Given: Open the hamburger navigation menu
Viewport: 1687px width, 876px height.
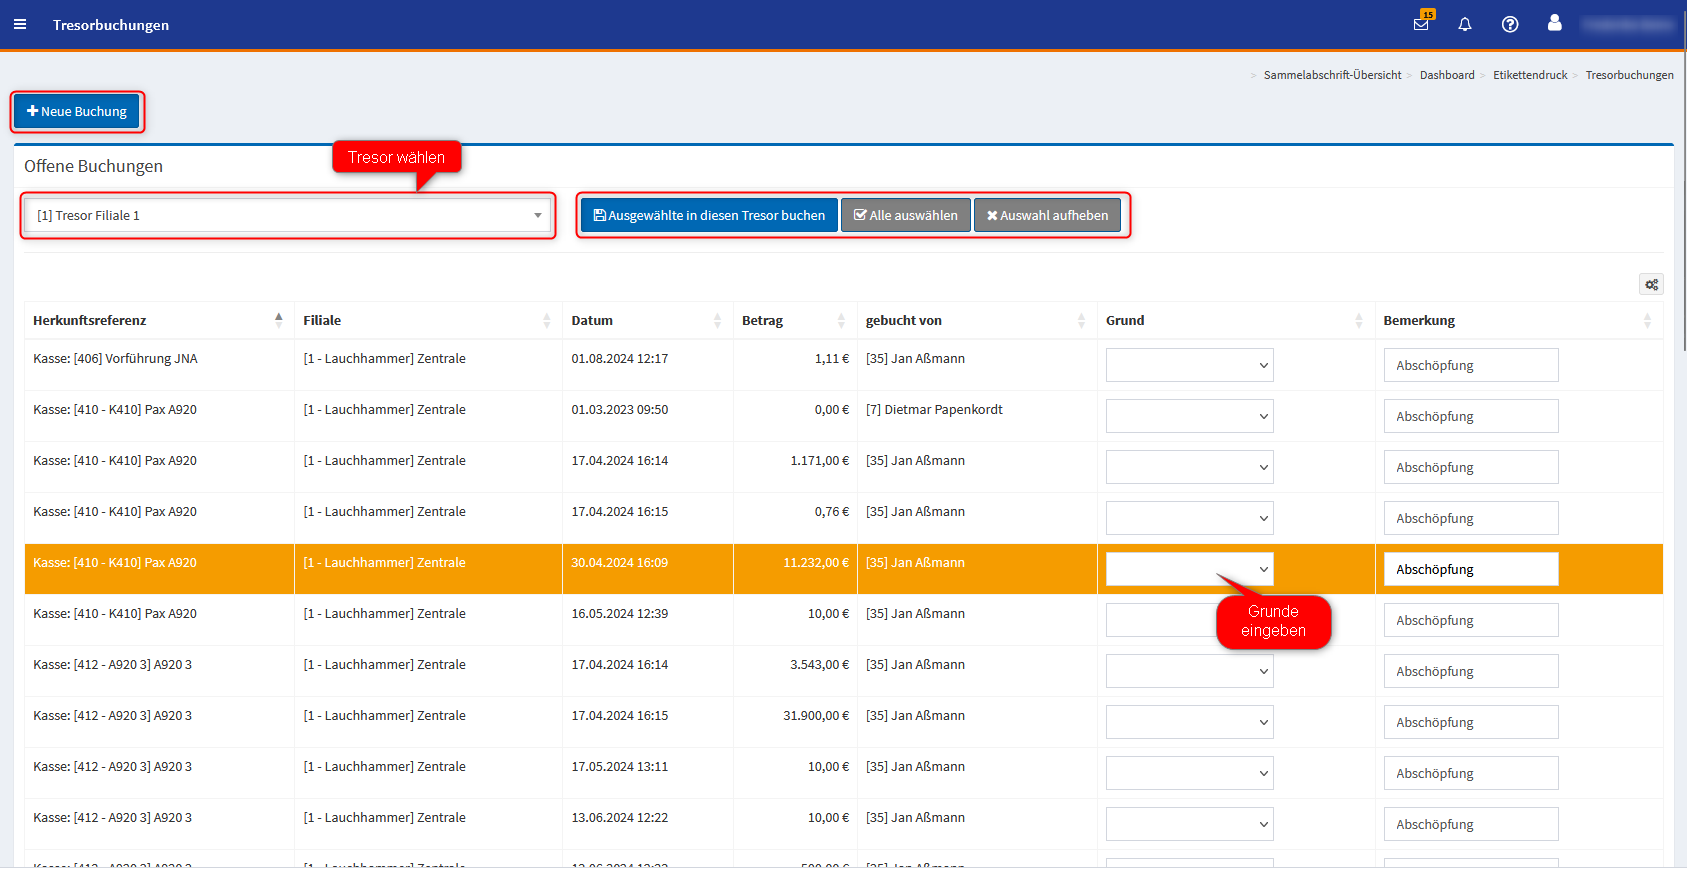Looking at the screenshot, I should pyautogui.click(x=20, y=25).
